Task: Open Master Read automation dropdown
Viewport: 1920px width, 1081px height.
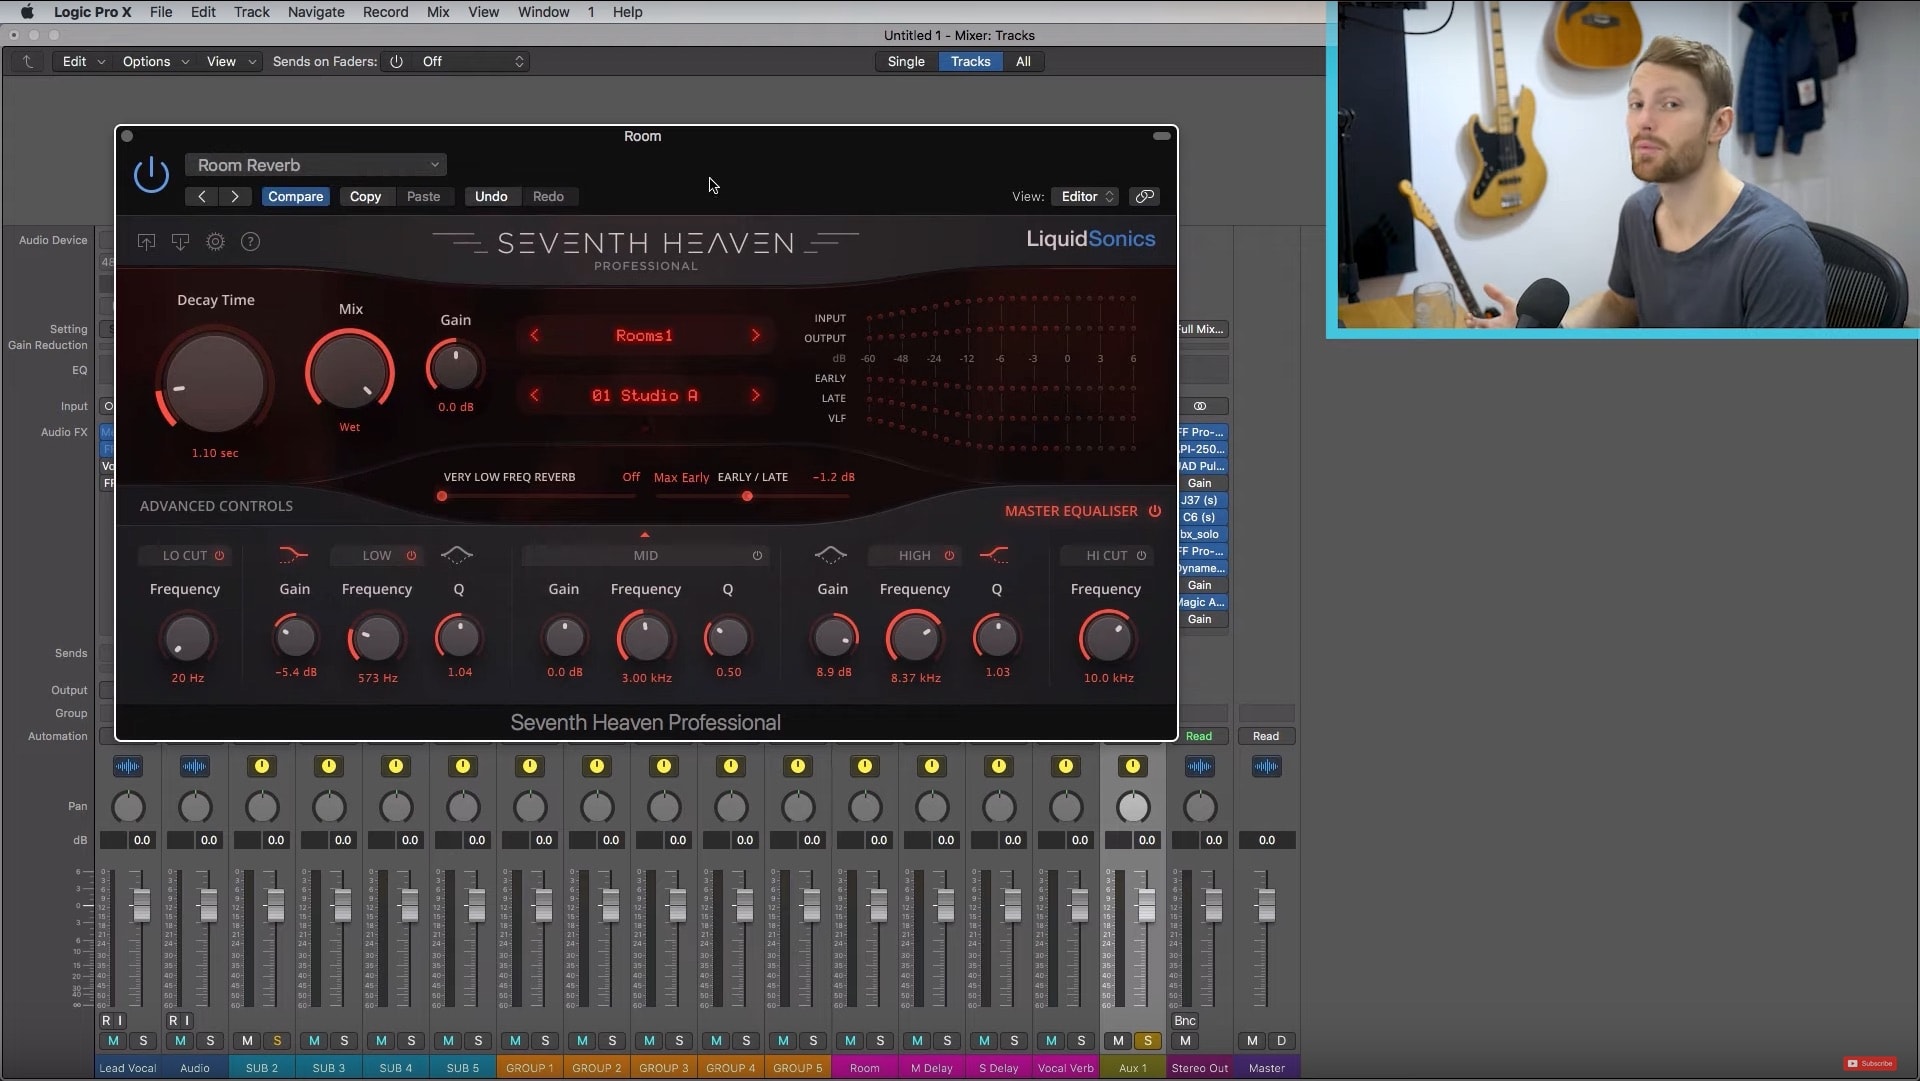Action: pos(1266,737)
